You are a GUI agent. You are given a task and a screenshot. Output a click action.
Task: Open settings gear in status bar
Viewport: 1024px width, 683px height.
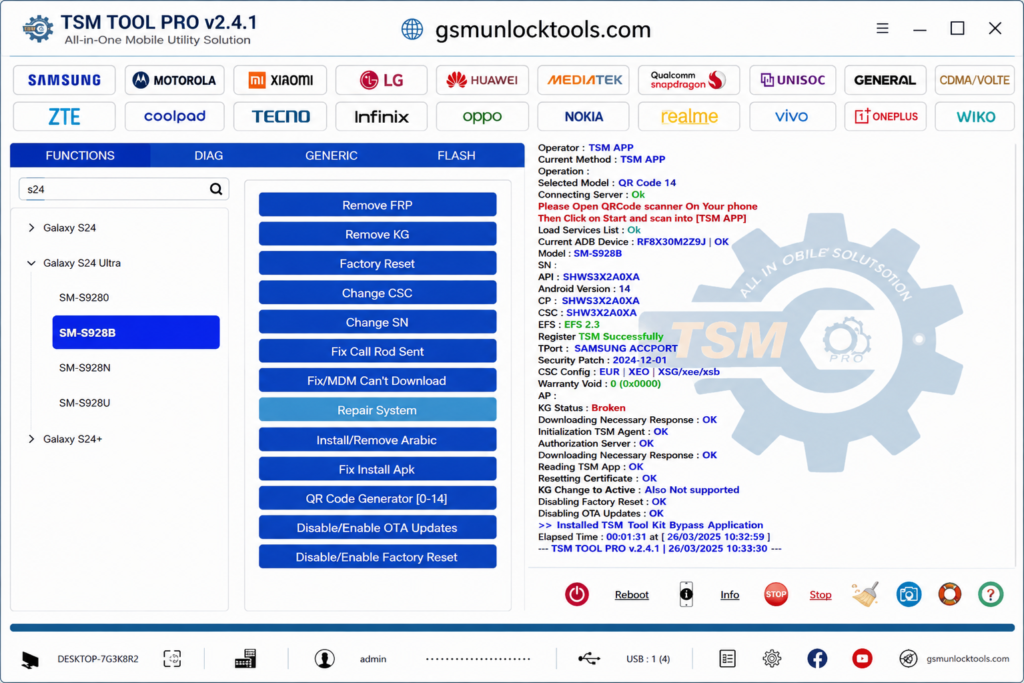(x=772, y=658)
